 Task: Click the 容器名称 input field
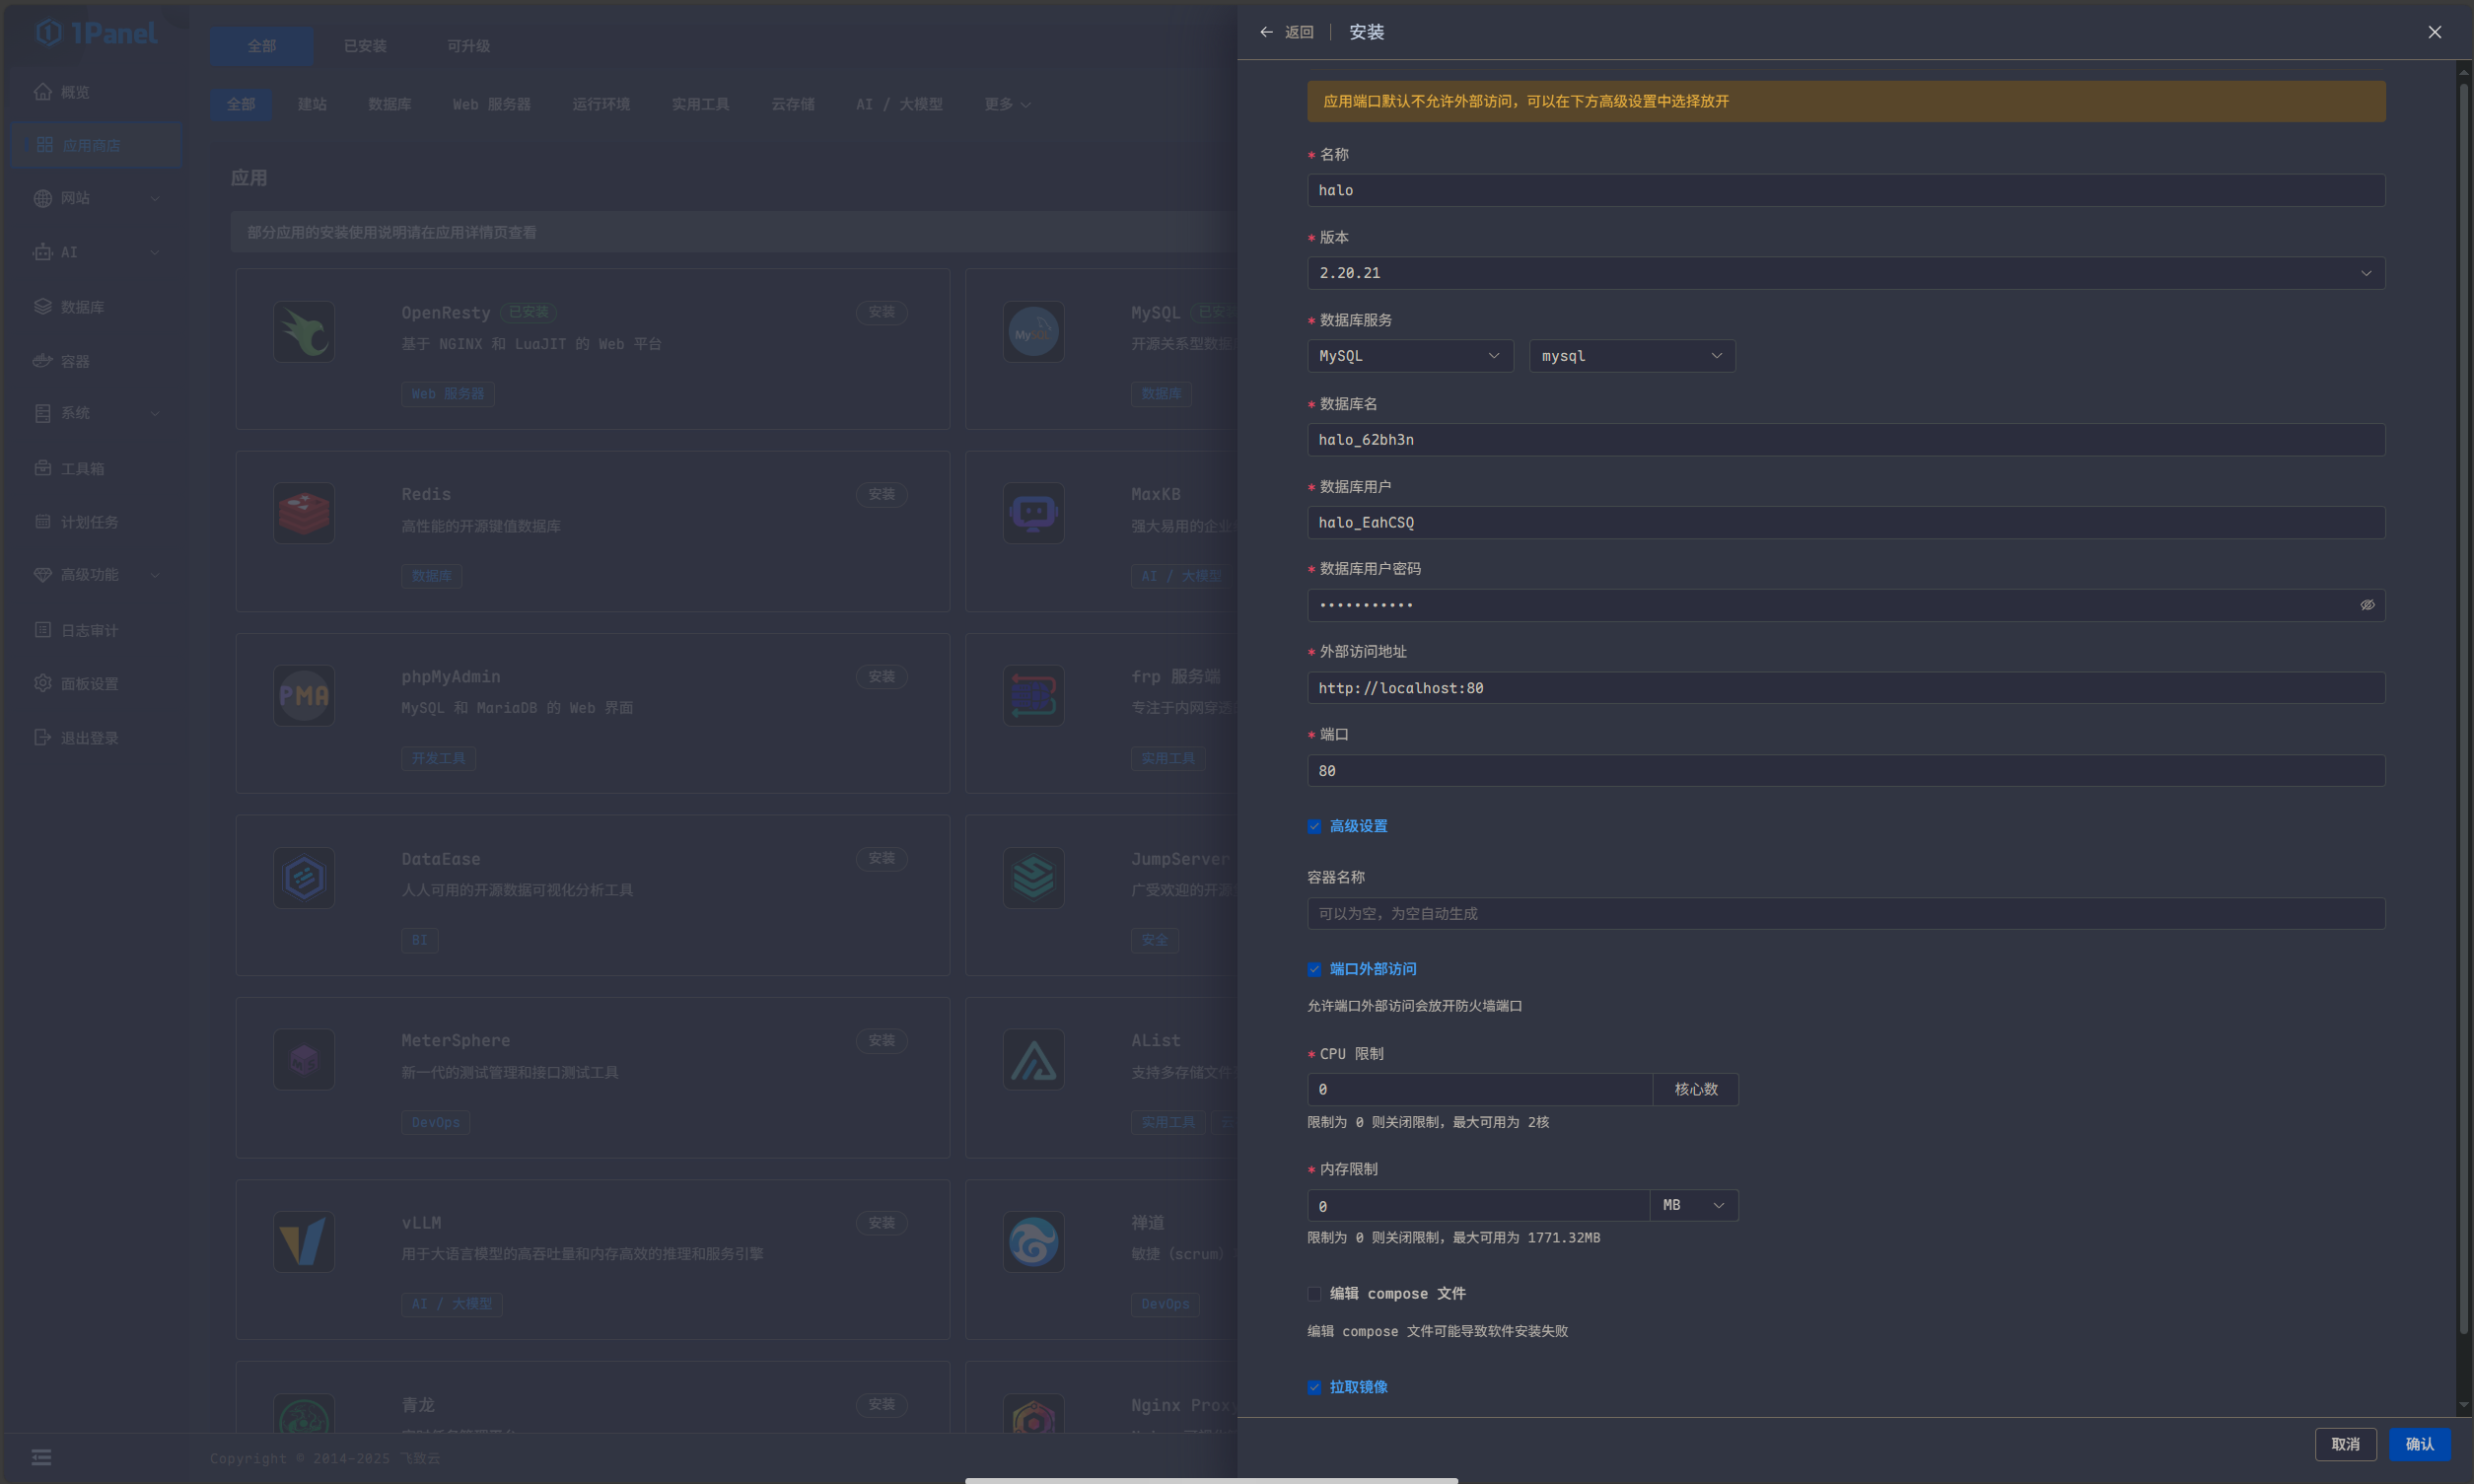pyautogui.click(x=1845, y=914)
